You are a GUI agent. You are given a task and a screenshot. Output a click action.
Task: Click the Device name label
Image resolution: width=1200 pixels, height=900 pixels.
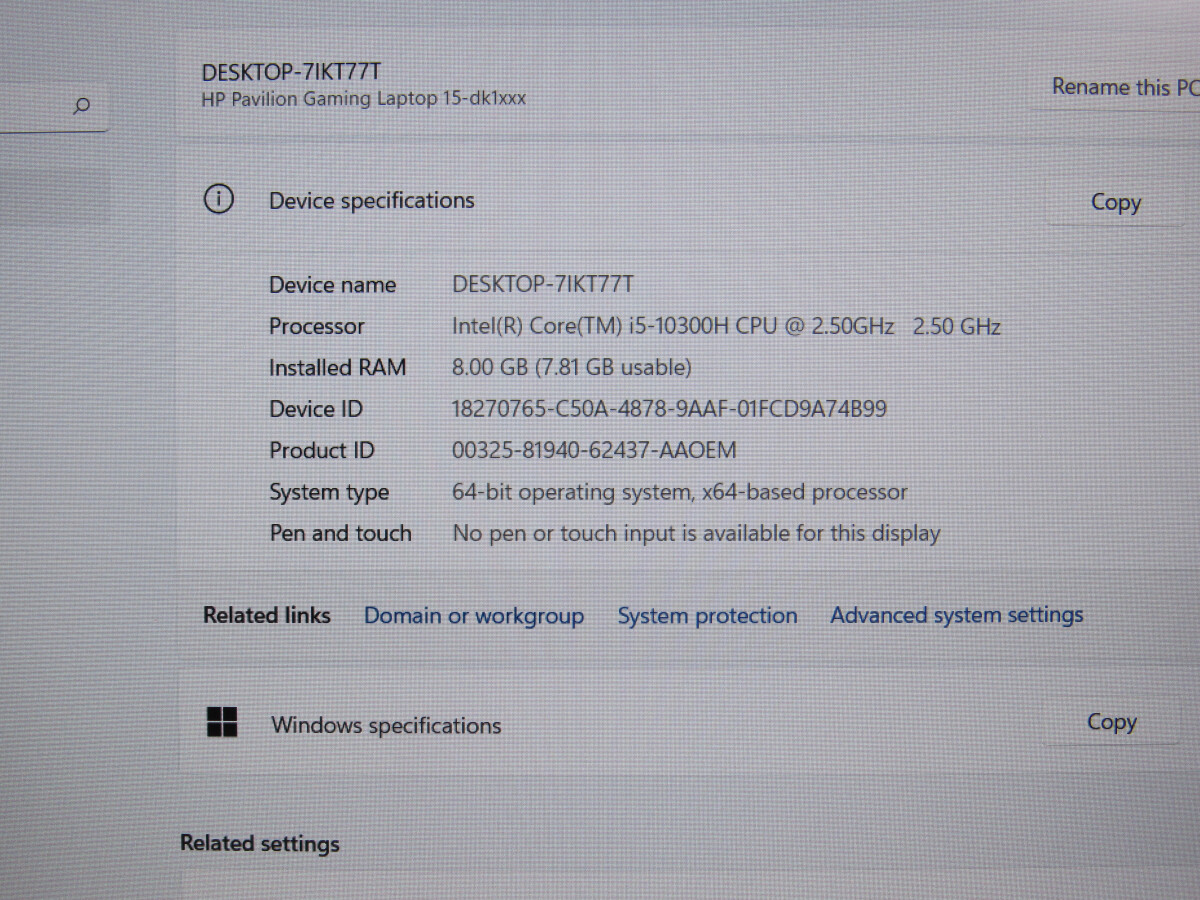click(x=332, y=285)
